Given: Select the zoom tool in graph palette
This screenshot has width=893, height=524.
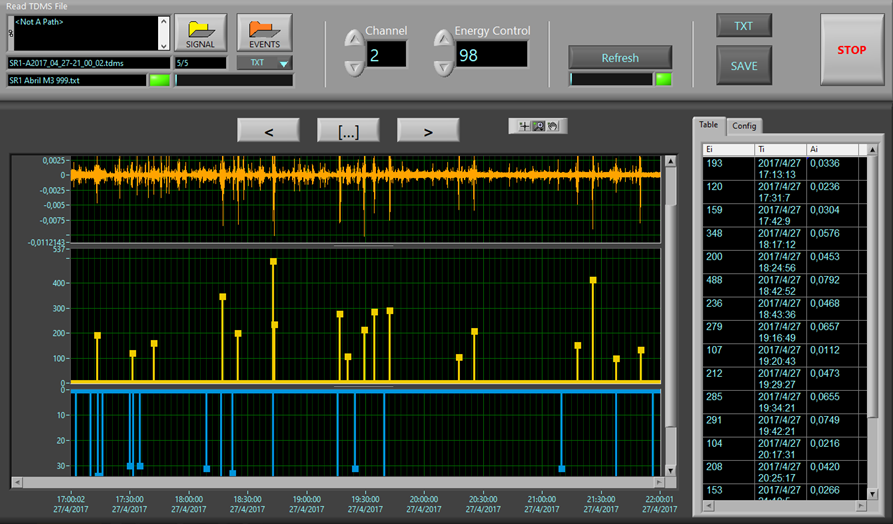Looking at the screenshot, I should [537, 126].
